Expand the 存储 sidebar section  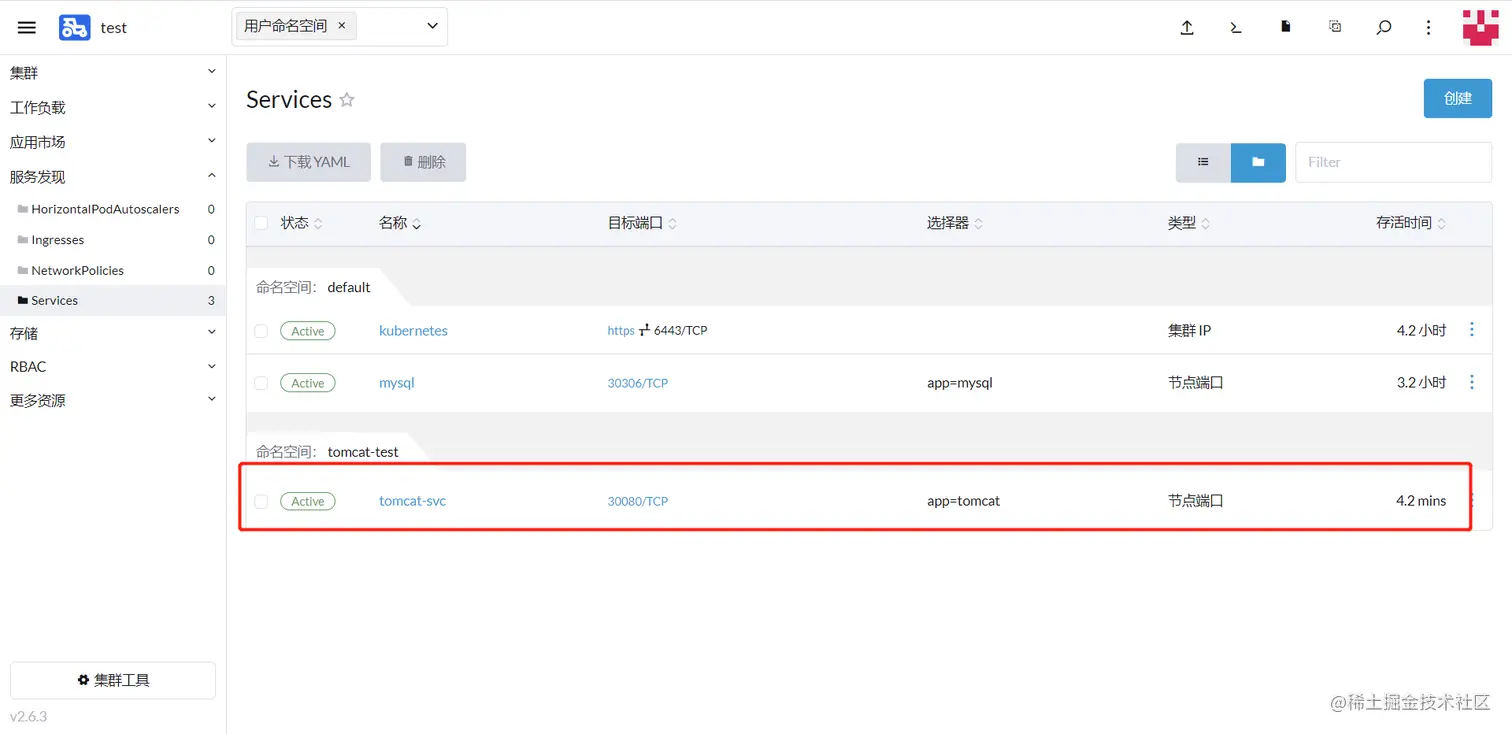[x=113, y=333]
